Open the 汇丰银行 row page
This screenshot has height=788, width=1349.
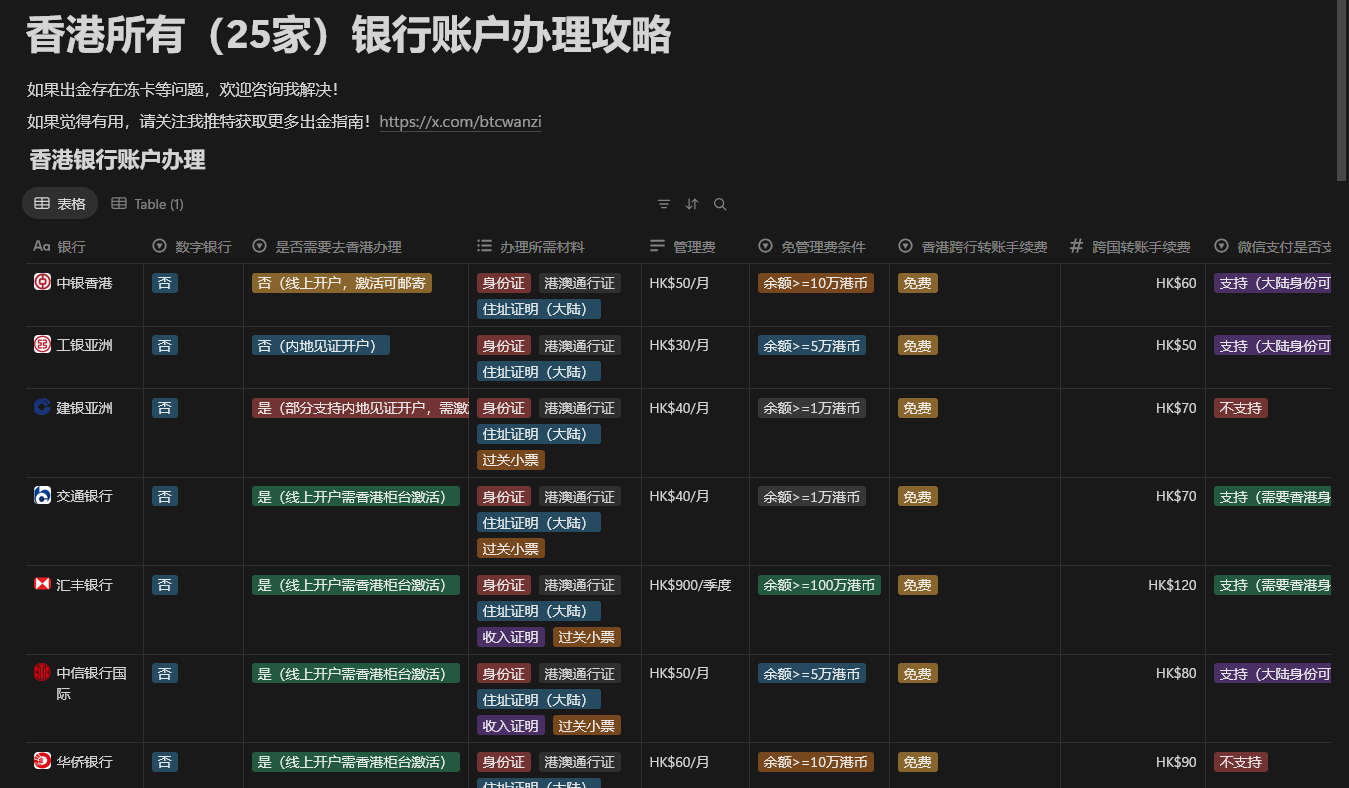click(84, 584)
